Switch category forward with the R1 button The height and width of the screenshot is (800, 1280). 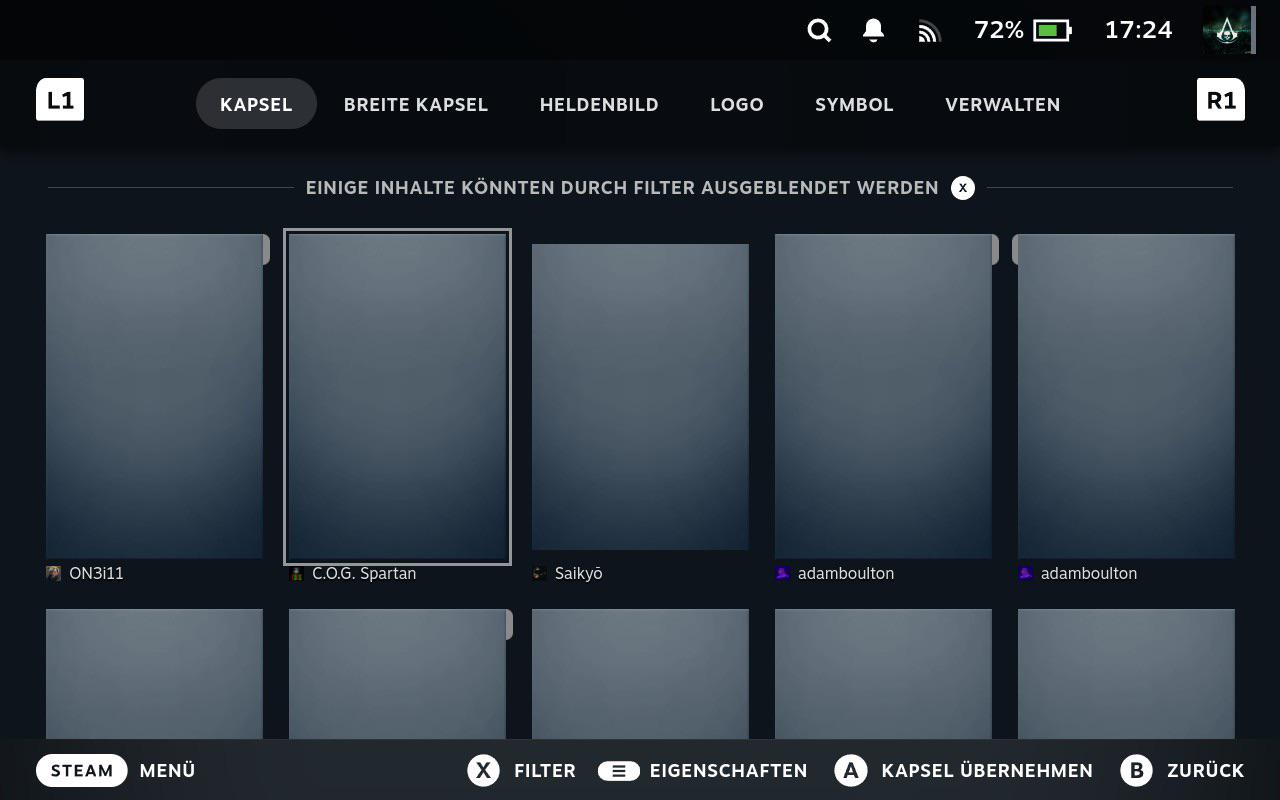(1221, 99)
